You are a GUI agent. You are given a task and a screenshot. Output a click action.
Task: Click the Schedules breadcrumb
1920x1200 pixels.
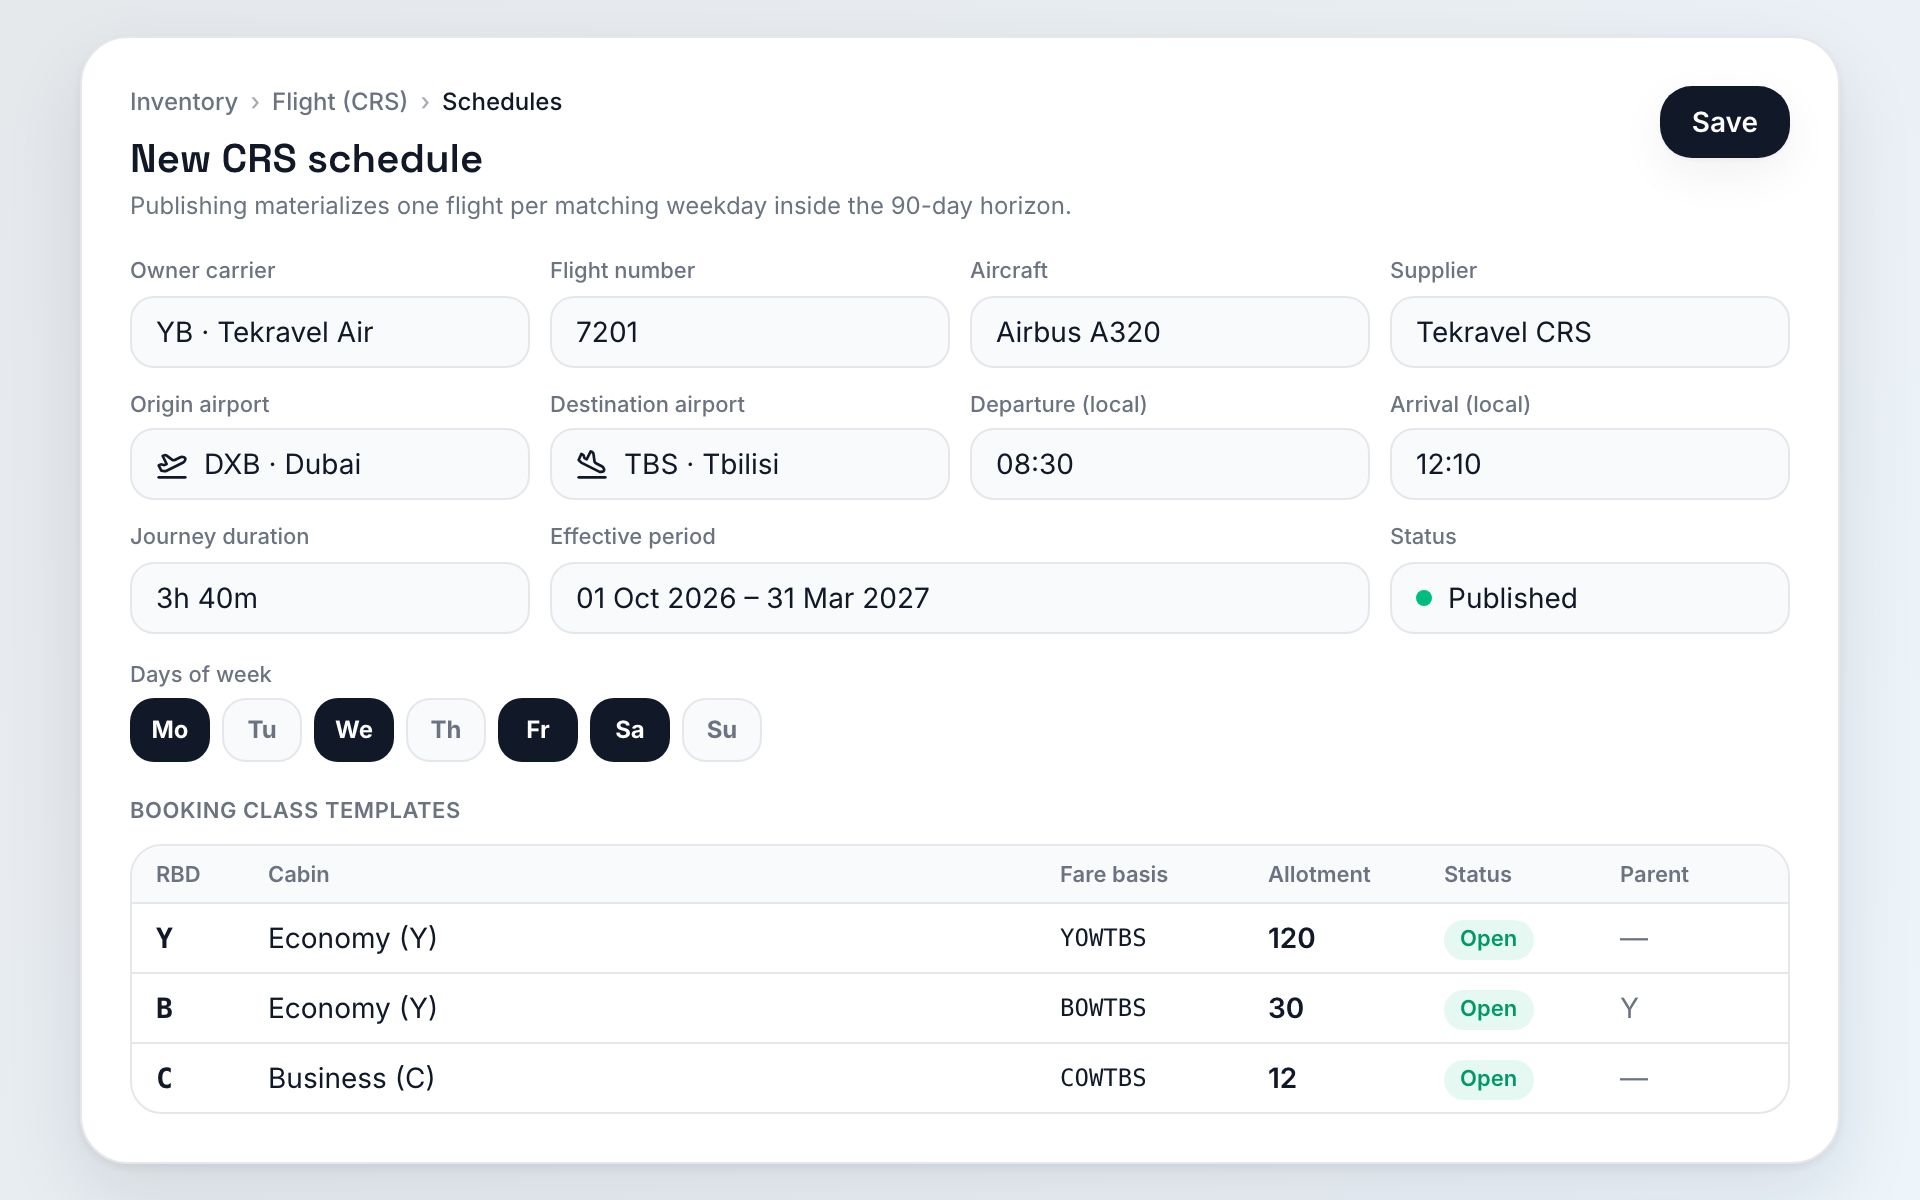pyautogui.click(x=502, y=102)
